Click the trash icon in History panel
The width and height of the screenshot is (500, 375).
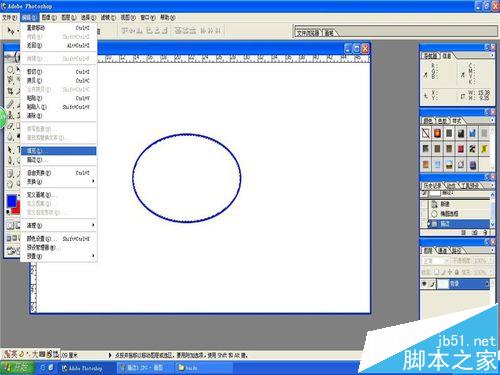(485, 232)
